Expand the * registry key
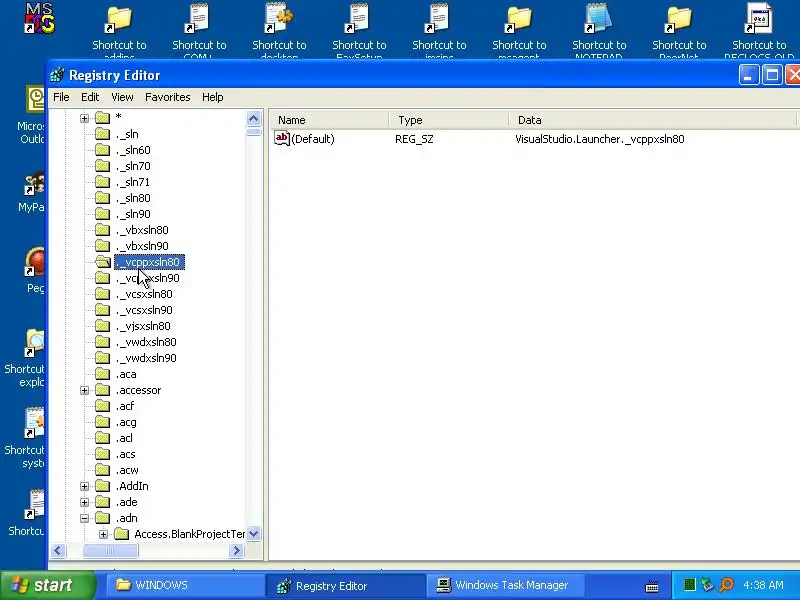This screenshot has width=800, height=600. click(x=85, y=118)
